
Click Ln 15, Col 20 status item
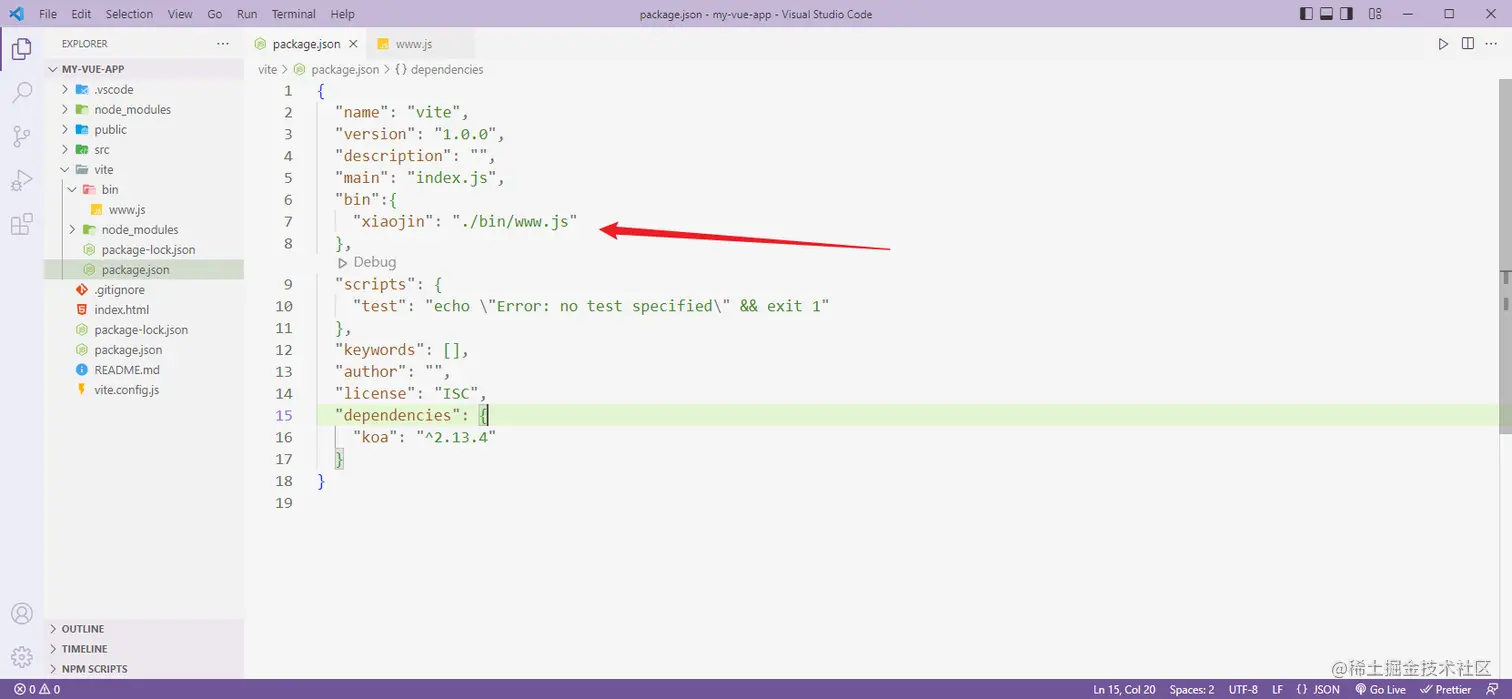(x=1124, y=689)
